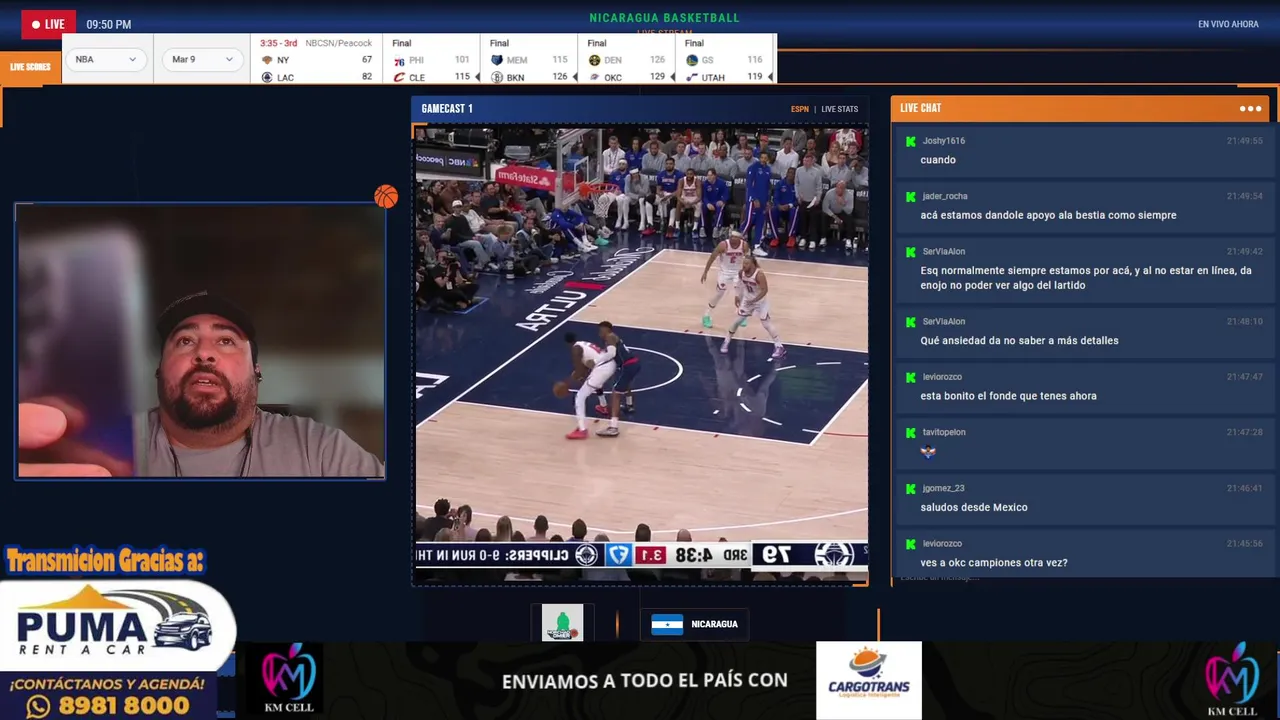The image size is (1280, 720).
Task: Click the left KM Cell logo
Action: tap(288, 680)
